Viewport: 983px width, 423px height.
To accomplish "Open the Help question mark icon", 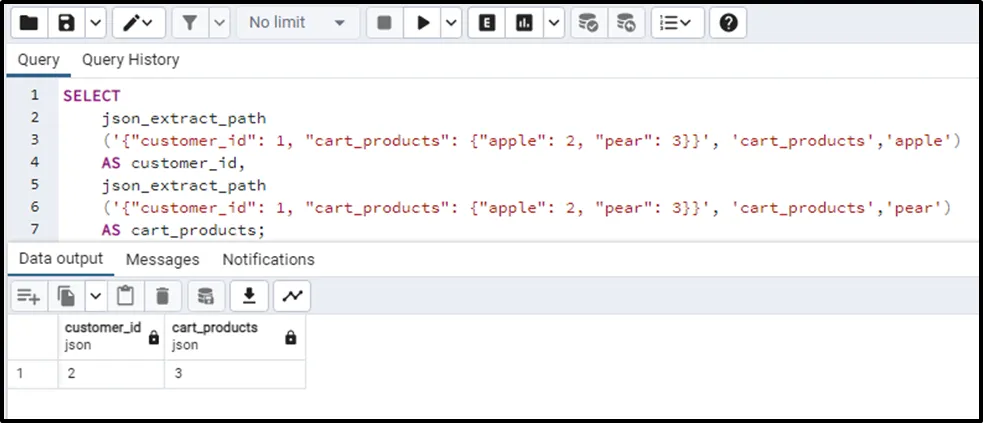I will pos(728,22).
